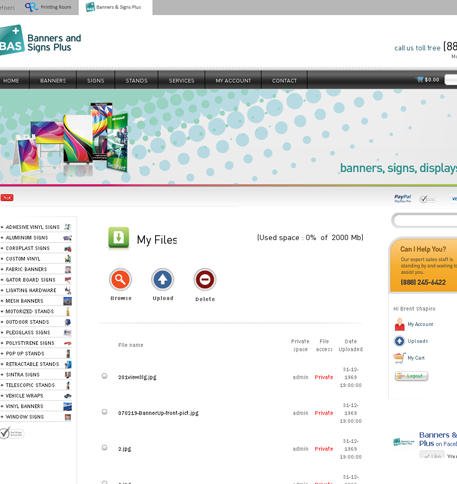The height and width of the screenshot is (484, 457).
Task: Click the Logout button
Action: 411,376
